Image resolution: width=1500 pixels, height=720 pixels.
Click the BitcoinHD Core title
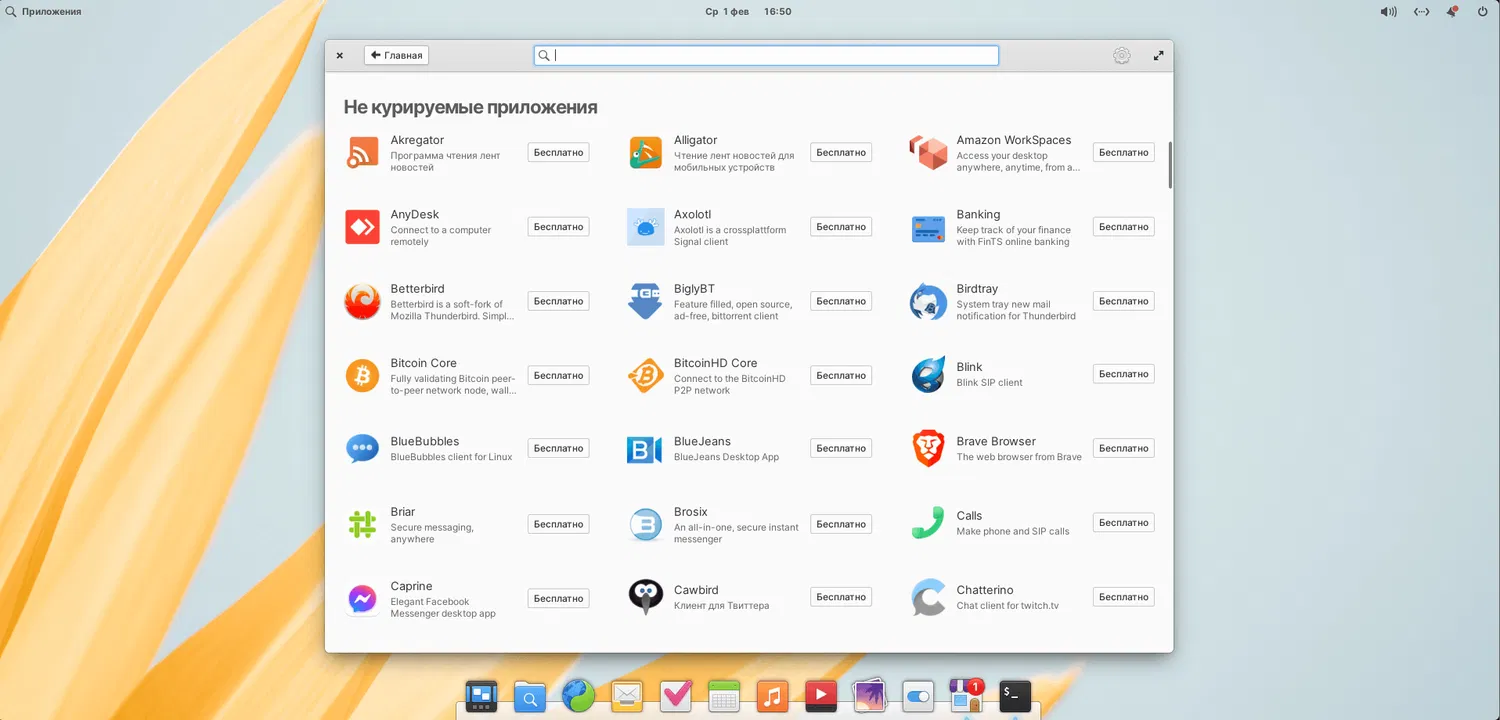716,363
